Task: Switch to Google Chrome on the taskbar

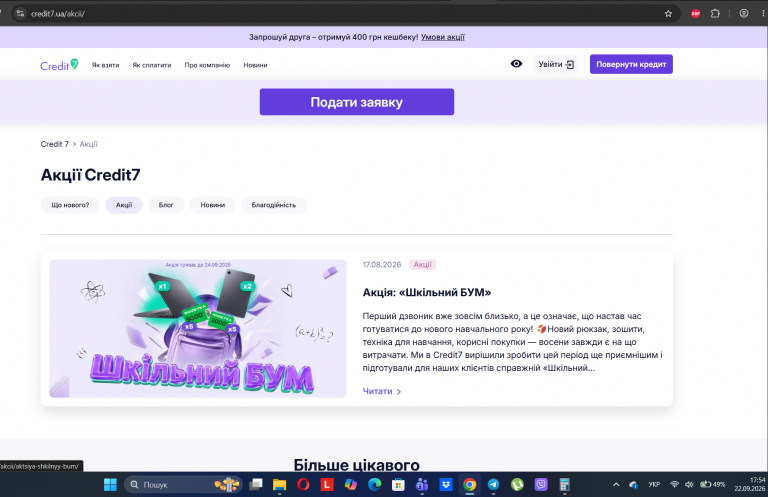Action: (470, 485)
